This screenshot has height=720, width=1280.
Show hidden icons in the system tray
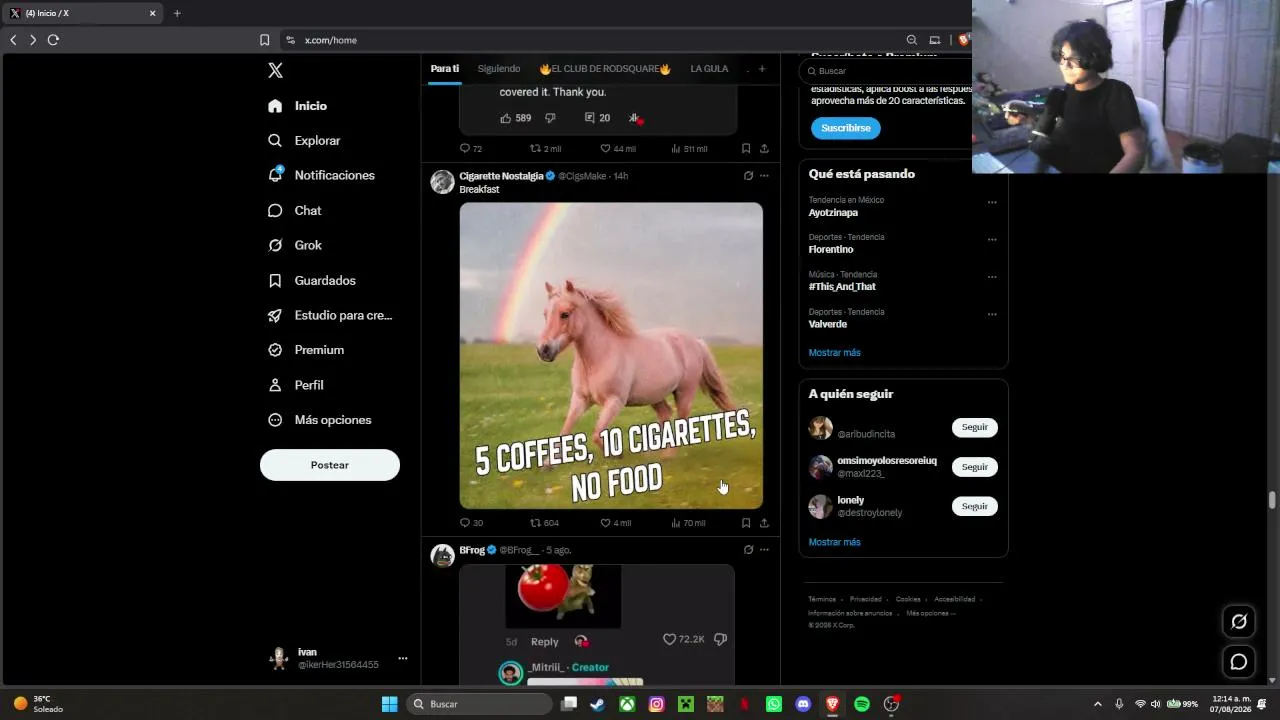(1097, 704)
